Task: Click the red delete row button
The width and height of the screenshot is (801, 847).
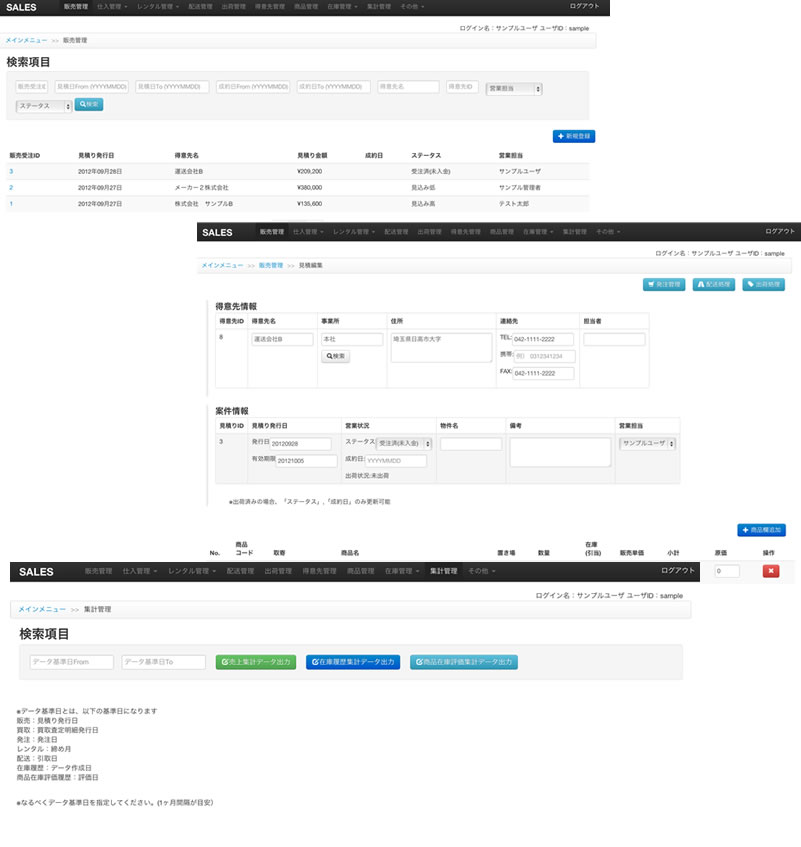Action: click(770, 571)
